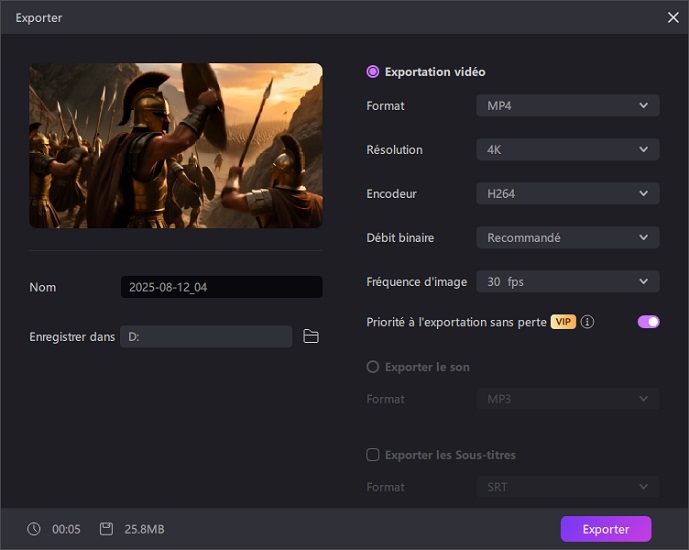Click the Nom field containing 2025-08-12_04
Image resolution: width=689 pixels, height=550 pixels.
221,287
